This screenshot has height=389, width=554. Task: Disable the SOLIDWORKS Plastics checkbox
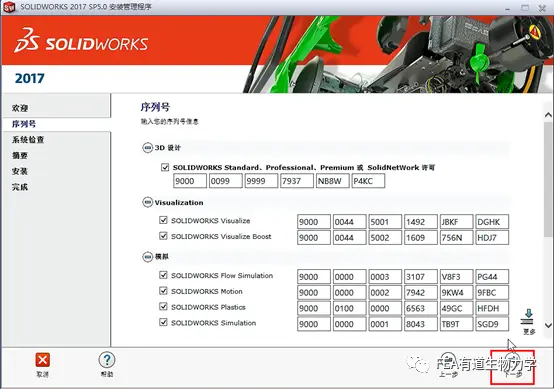coord(163,306)
